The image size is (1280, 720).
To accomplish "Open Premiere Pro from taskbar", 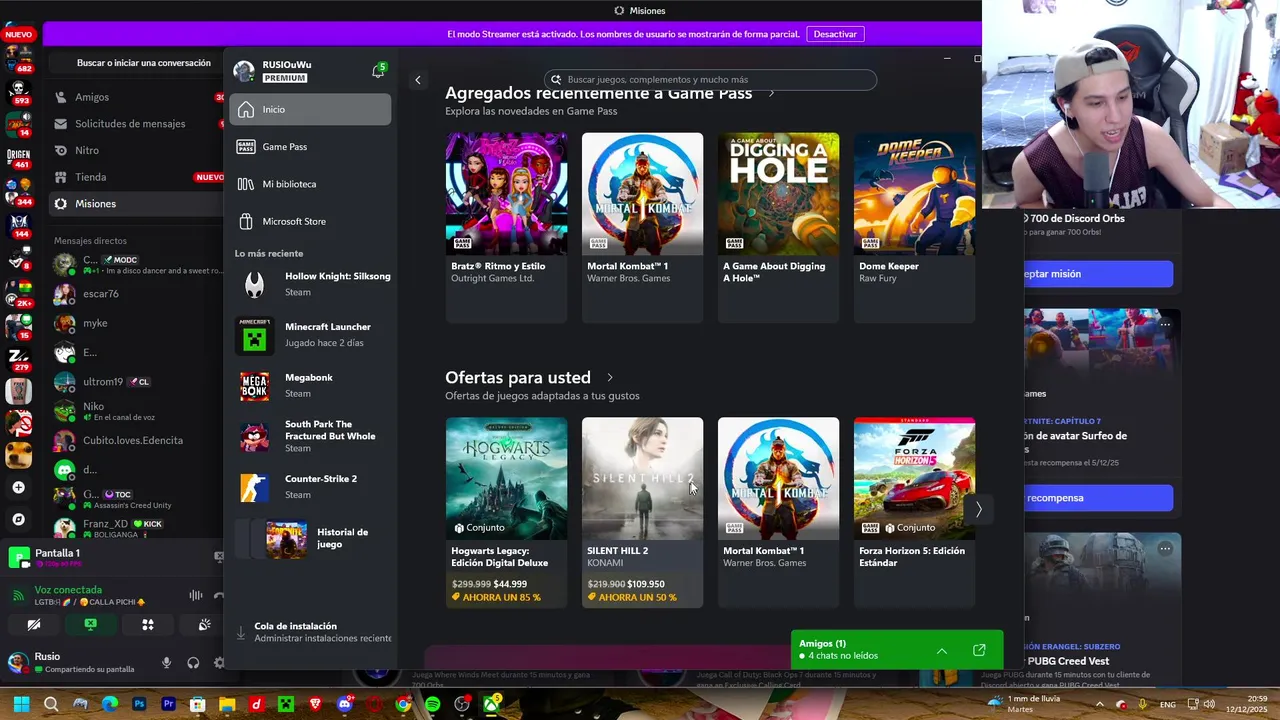I will pos(168,705).
